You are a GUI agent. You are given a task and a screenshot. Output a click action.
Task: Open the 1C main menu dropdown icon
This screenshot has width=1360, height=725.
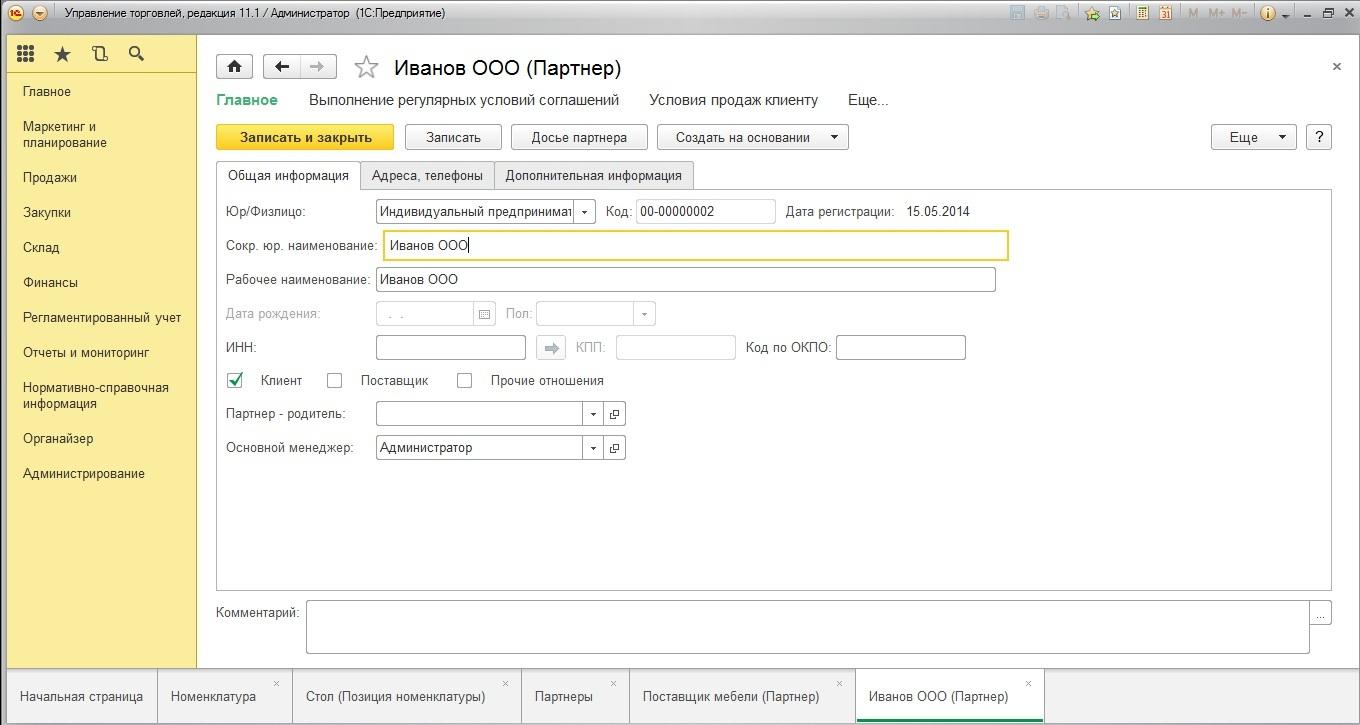coord(39,13)
